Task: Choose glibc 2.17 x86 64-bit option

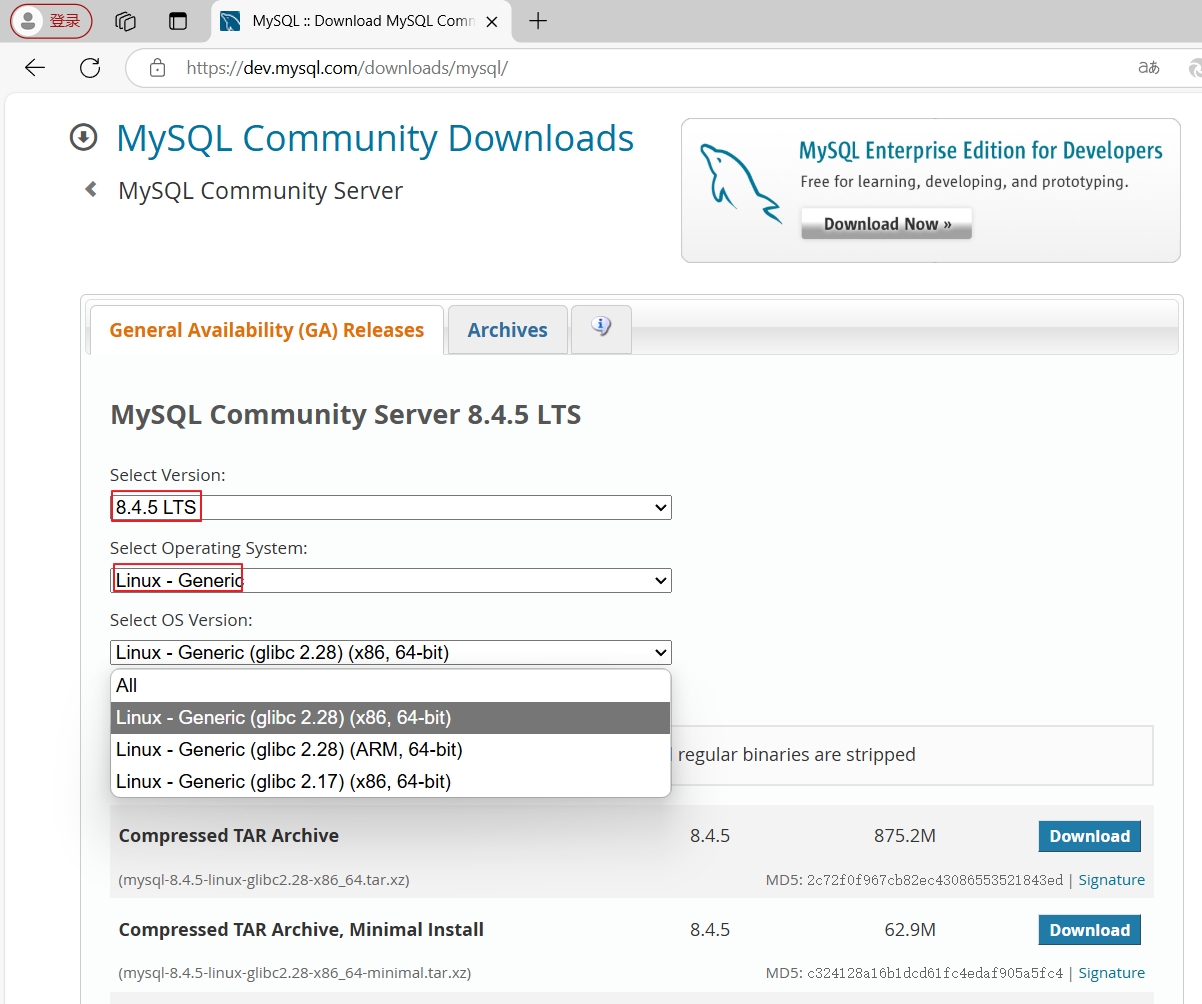Action: click(390, 782)
